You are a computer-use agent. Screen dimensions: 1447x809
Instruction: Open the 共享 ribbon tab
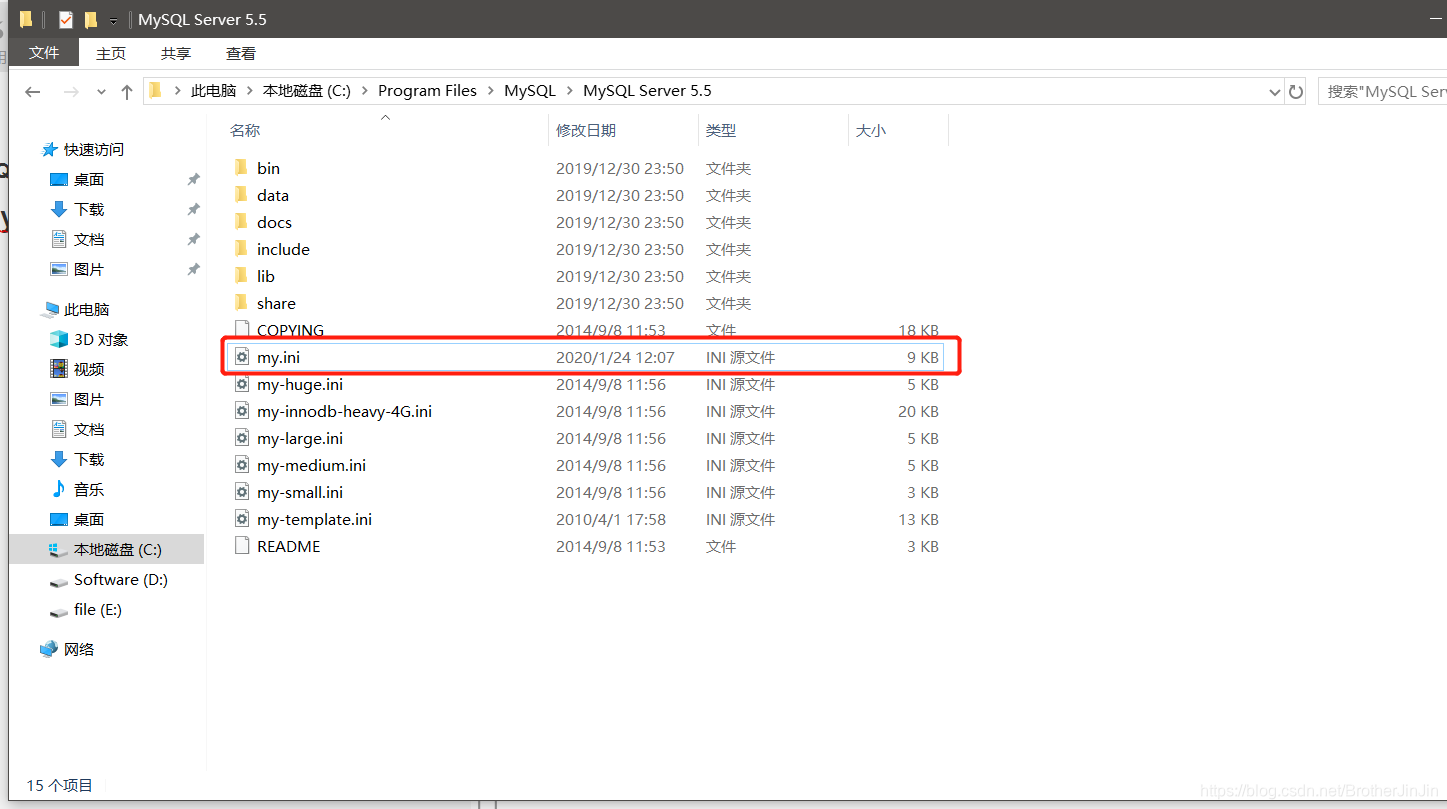pos(176,54)
